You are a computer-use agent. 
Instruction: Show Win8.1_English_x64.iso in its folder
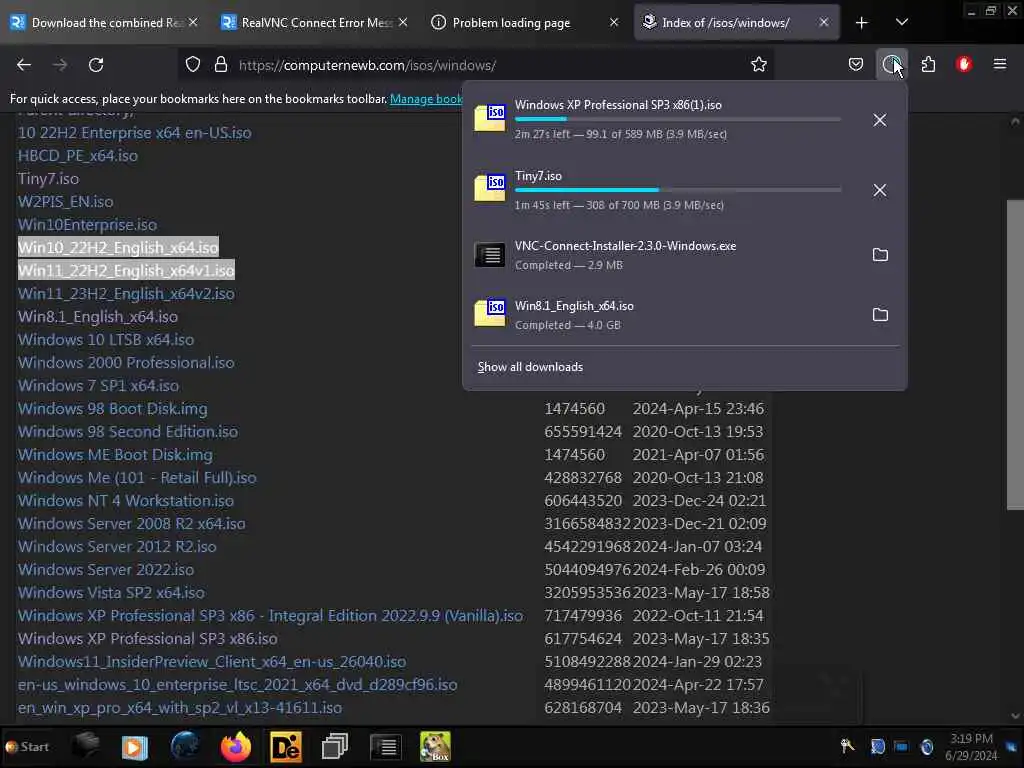click(880, 315)
